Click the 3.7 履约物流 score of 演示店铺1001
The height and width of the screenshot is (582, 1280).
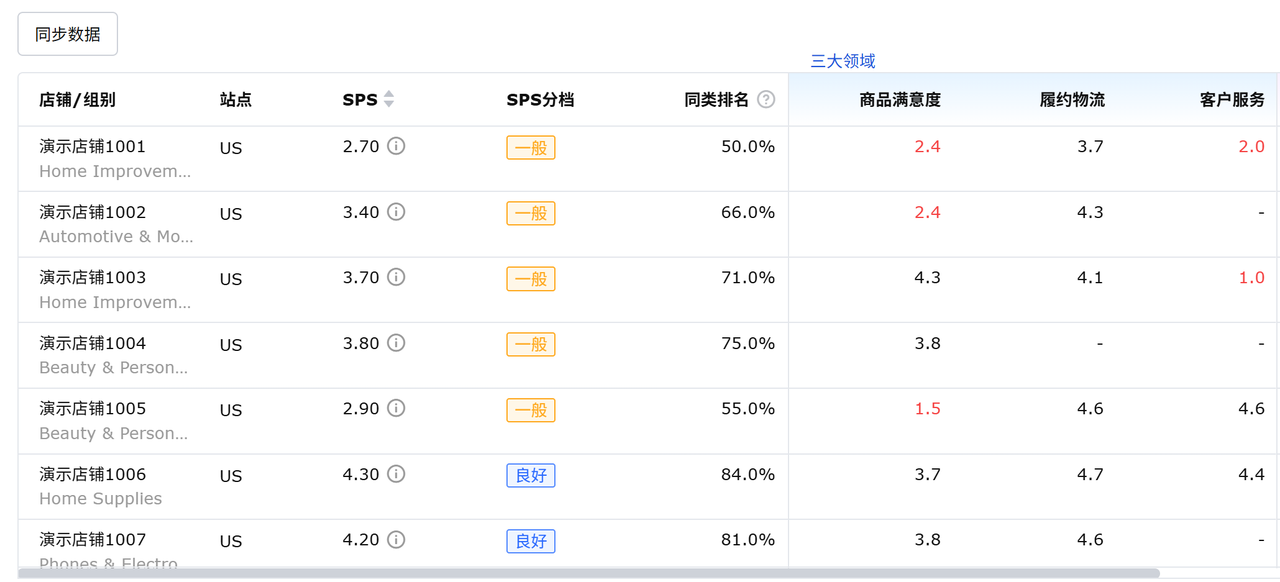(x=1090, y=147)
